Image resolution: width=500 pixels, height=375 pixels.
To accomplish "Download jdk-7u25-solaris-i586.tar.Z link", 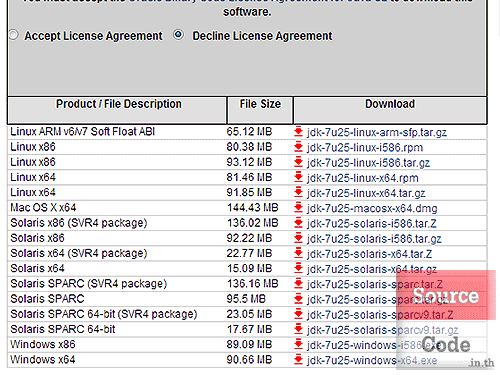I will coord(372,224).
